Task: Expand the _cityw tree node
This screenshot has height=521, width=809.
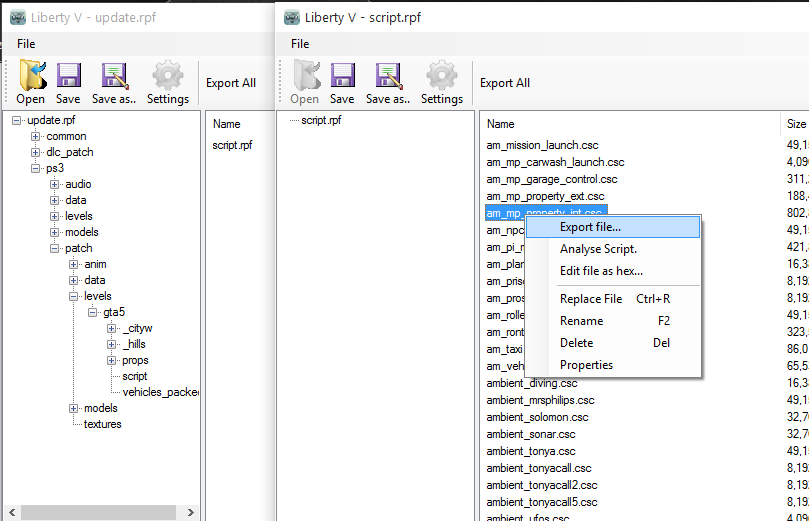Action: [x=112, y=328]
